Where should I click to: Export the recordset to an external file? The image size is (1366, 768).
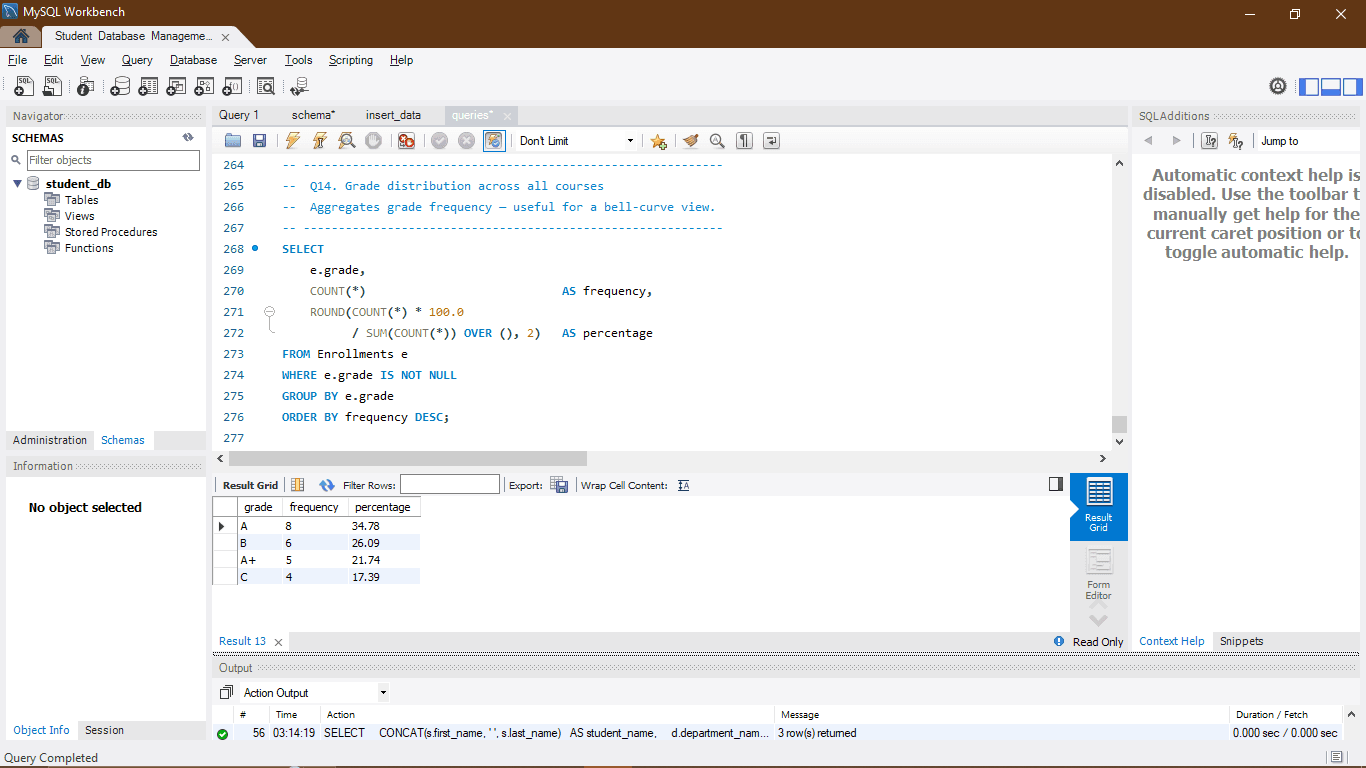tap(559, 485)
